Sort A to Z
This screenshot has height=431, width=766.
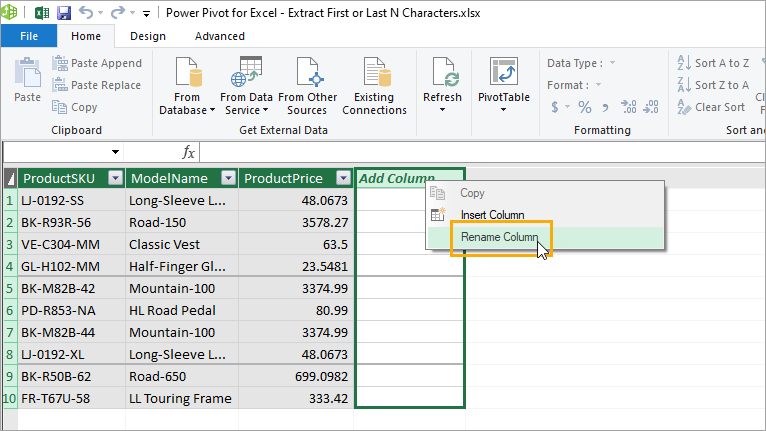point(713,63)
